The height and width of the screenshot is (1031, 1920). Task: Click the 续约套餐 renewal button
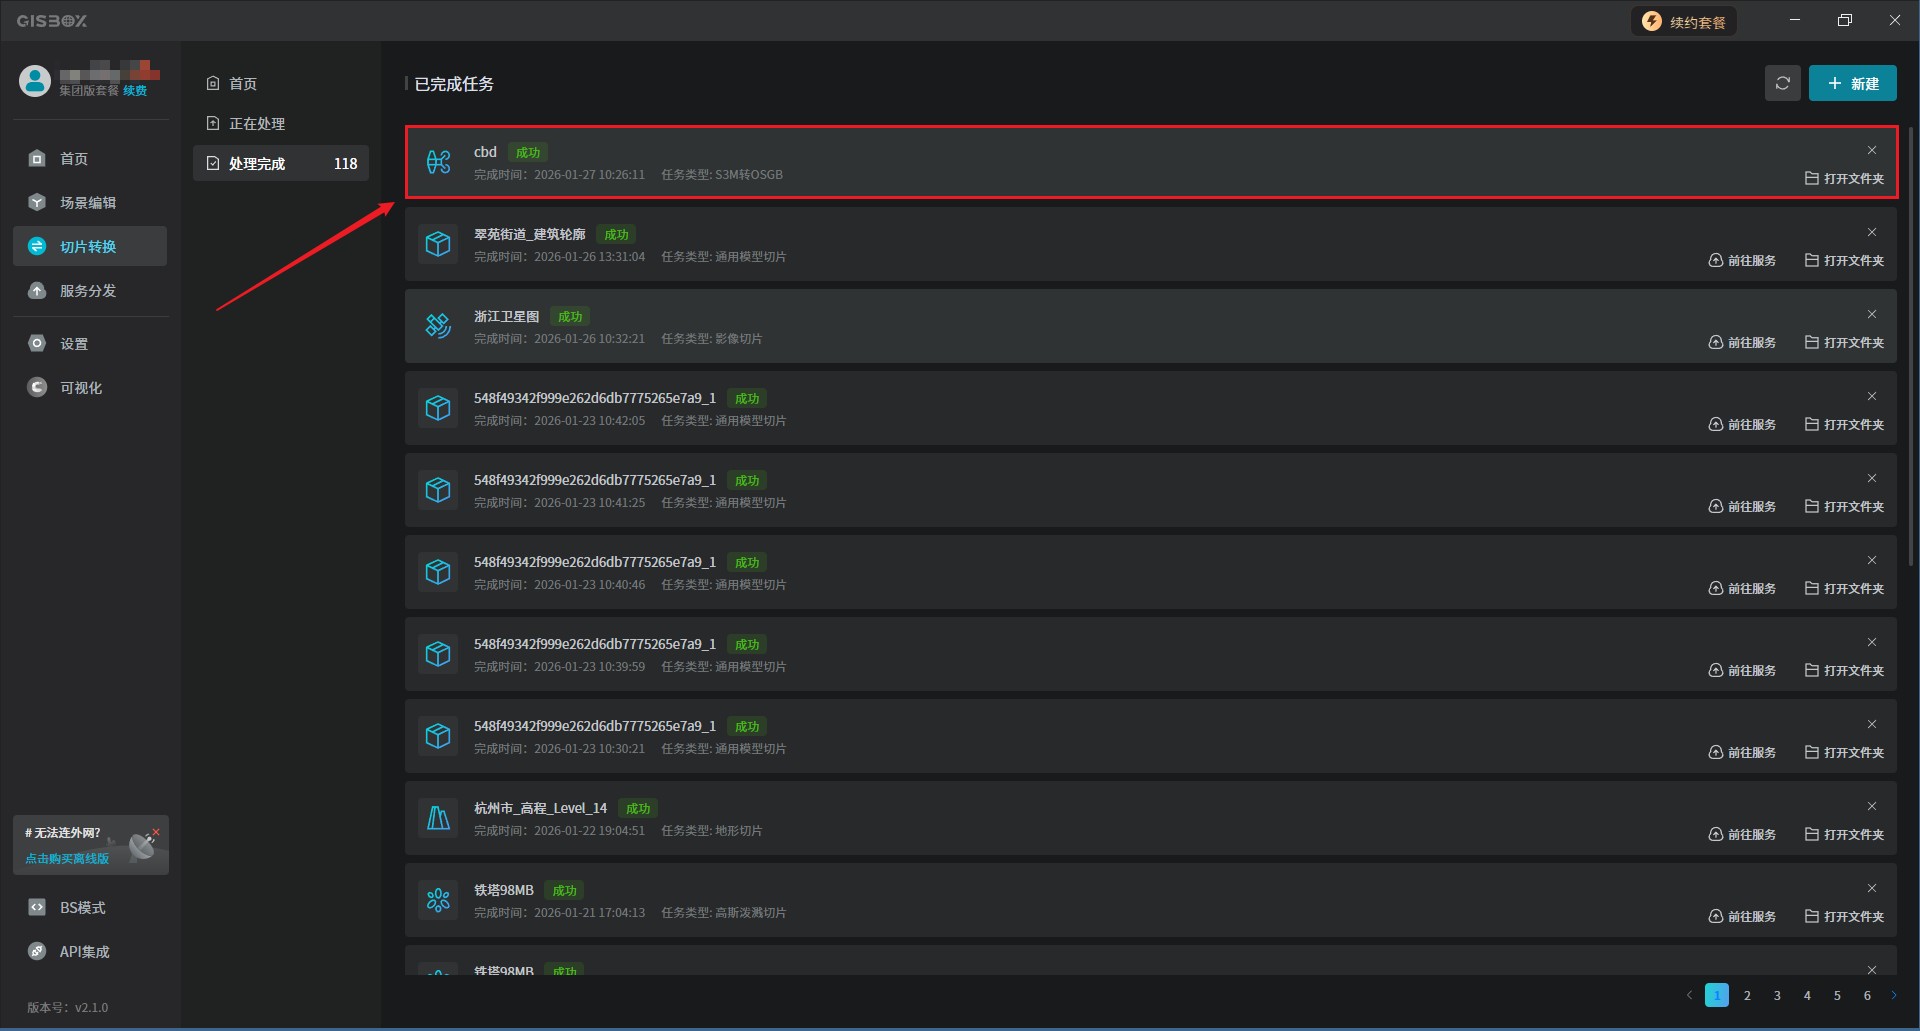click(1684, 22)
